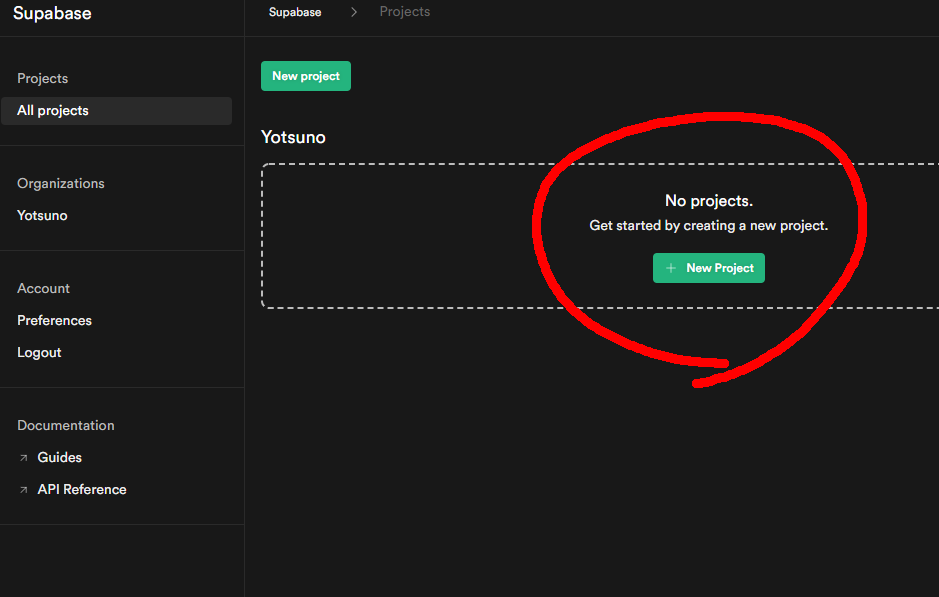Click the breadcrumb chevron separator
The image size is (939, 597).
[354, 12]
